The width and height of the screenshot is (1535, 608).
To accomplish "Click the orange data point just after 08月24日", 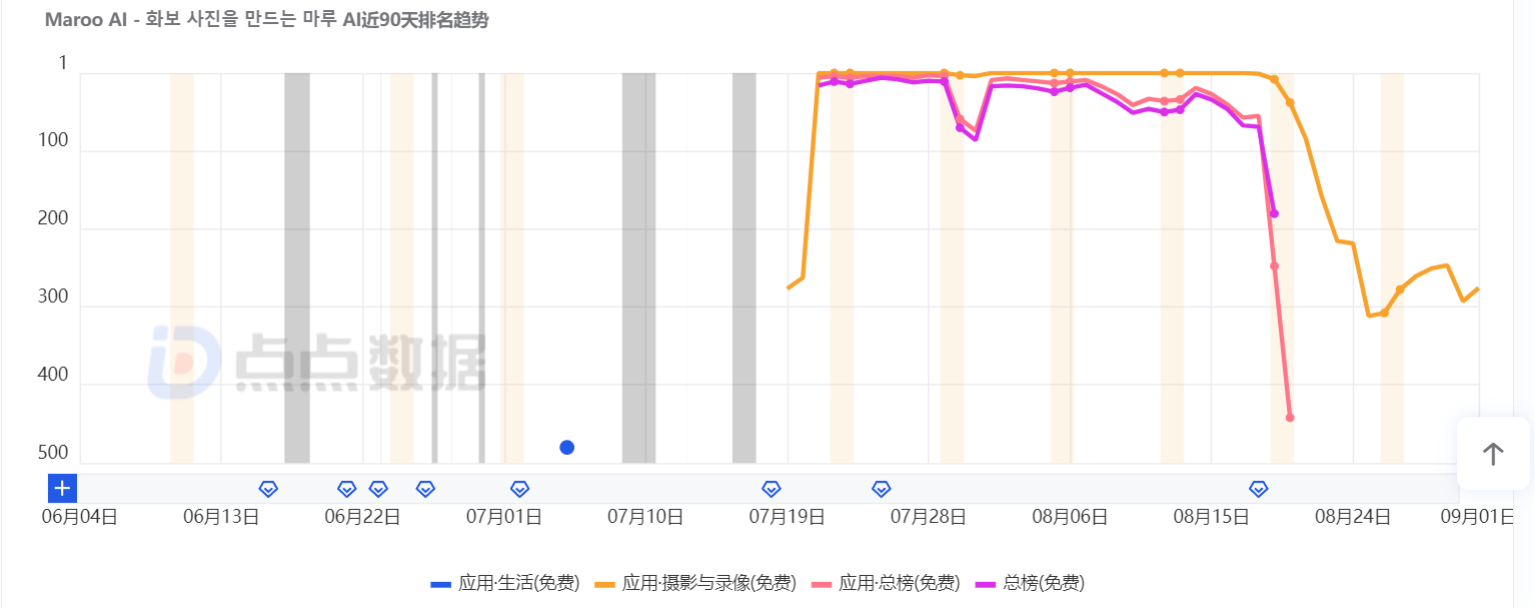I will click(x=1385, y=313).
